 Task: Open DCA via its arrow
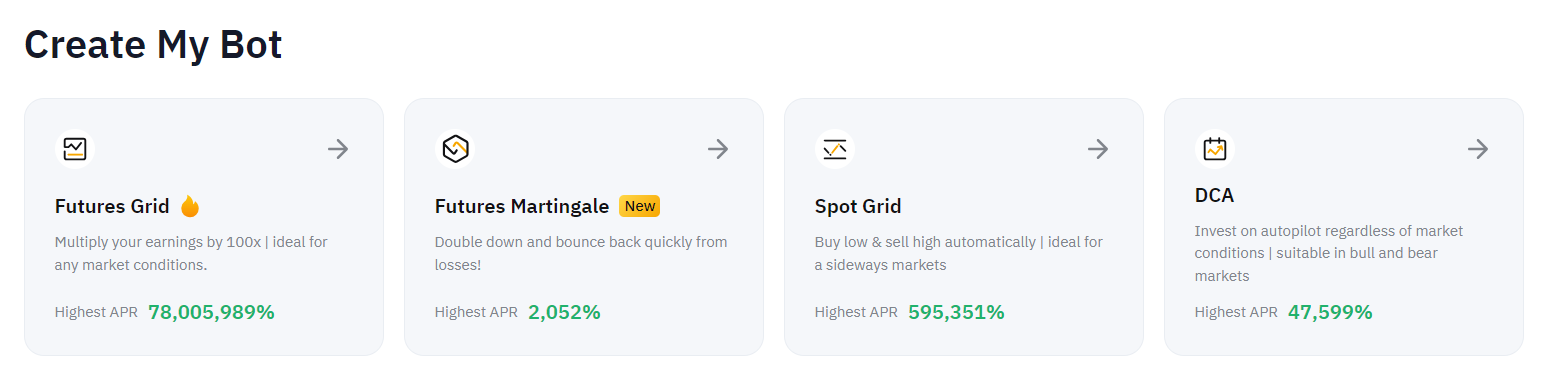pyautogui.click(x=1478, y=149)
